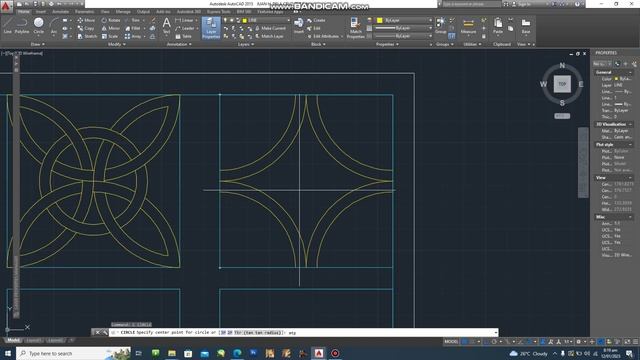Image resolution: width=640 pixels, height=360 pixels.
Task: Switch to the Model layout tab
Action: [13, 340]
